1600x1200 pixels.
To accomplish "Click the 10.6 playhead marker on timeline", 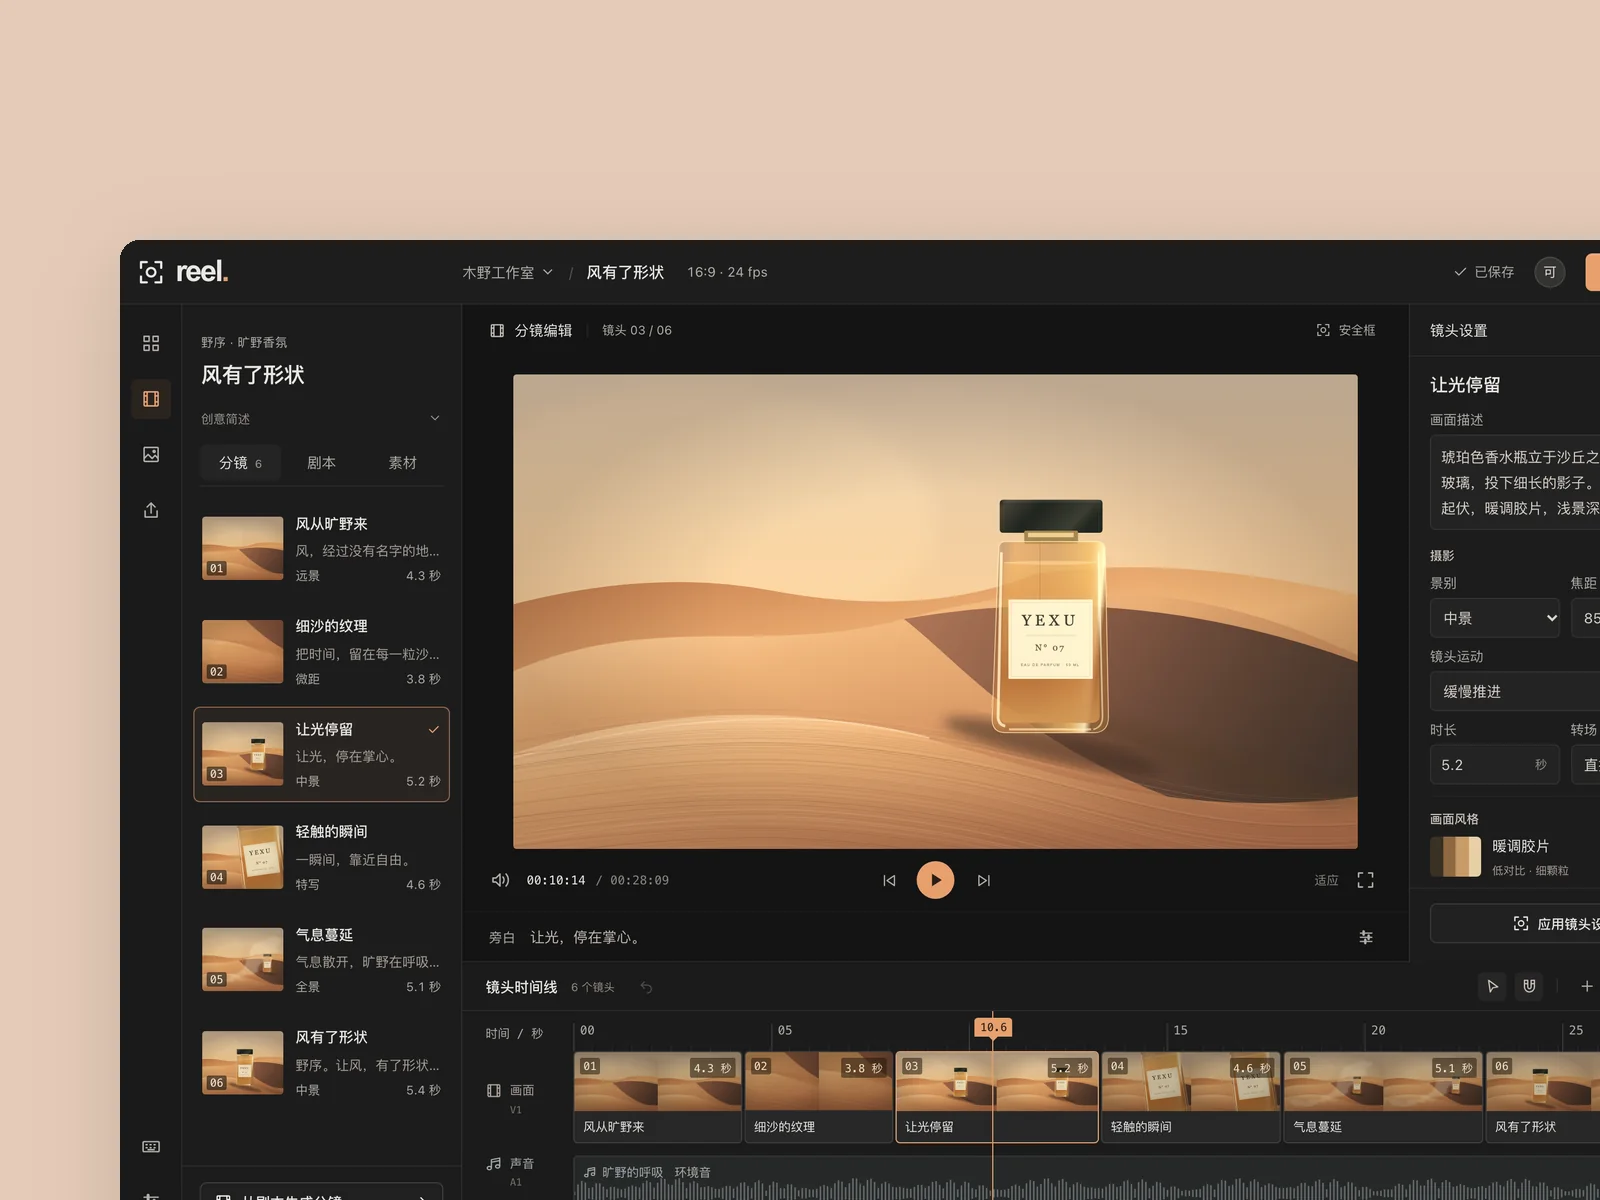I will 993,1027.
